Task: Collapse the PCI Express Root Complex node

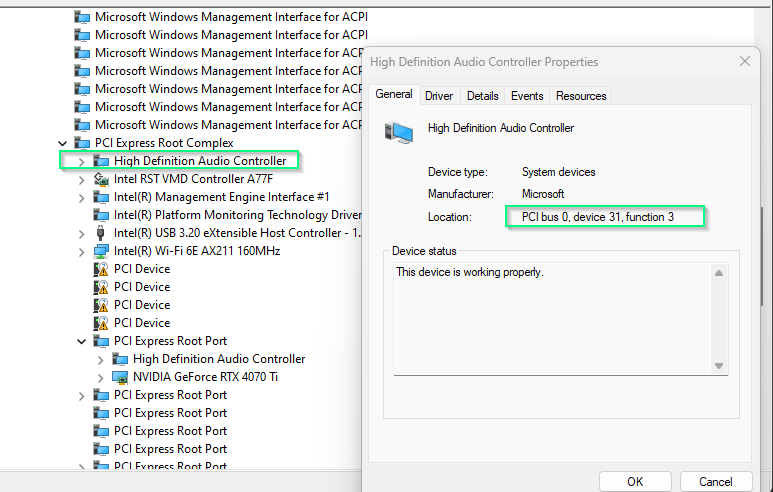Action: click(x=63, y=143)
